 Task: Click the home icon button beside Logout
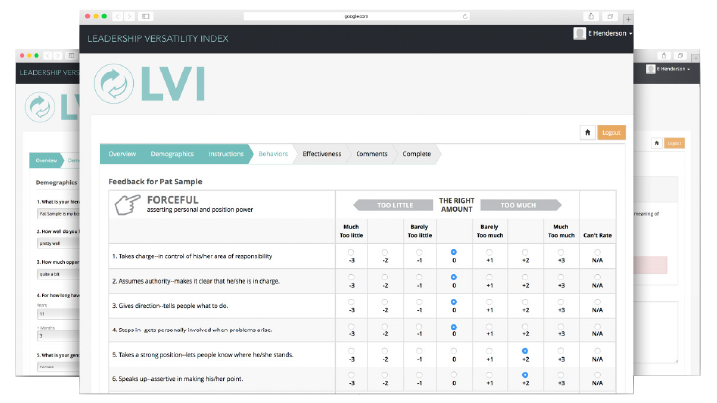(x=588, y=133)
